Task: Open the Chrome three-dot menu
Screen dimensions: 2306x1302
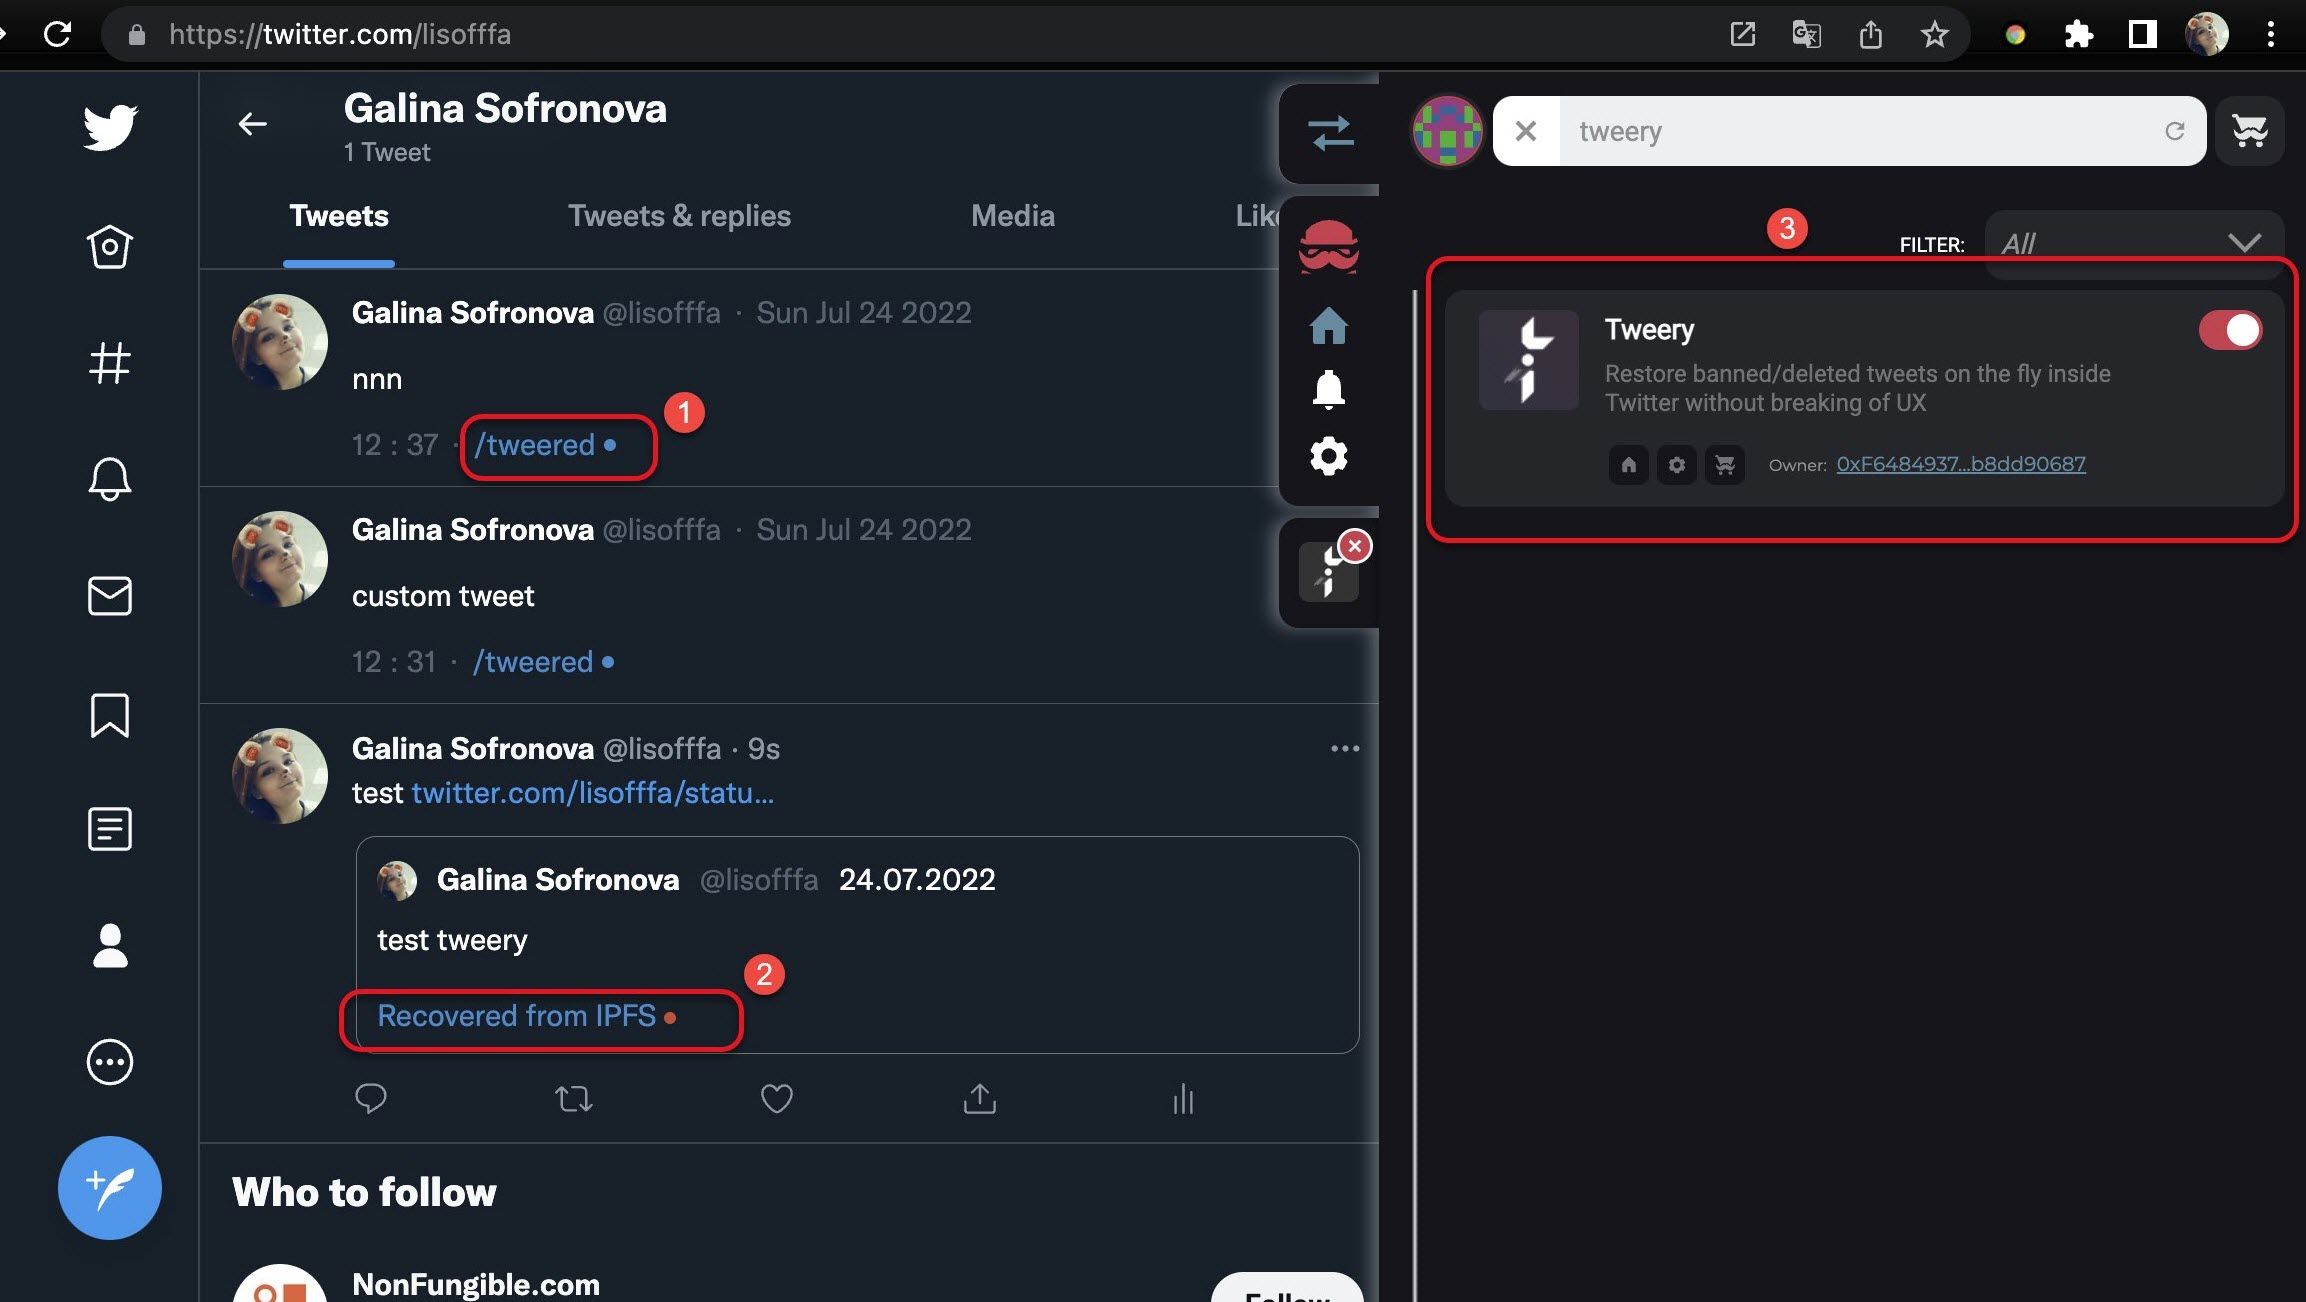Action: click(x=2271, y=34)
